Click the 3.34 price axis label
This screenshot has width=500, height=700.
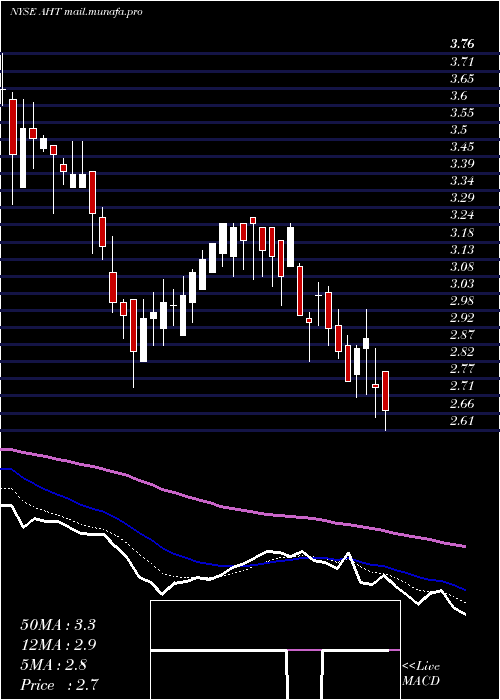click(462, 181)
